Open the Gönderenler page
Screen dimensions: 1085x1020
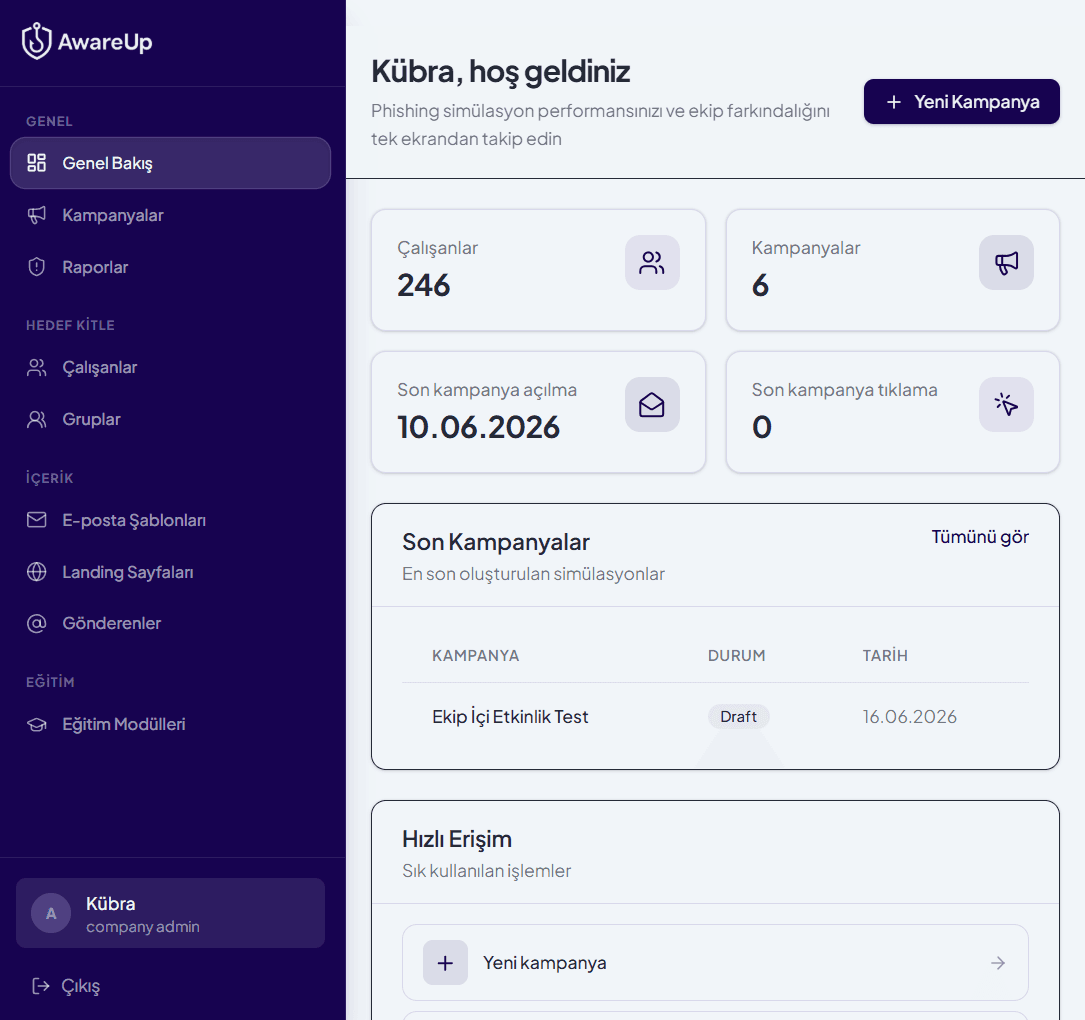point(170,623)
